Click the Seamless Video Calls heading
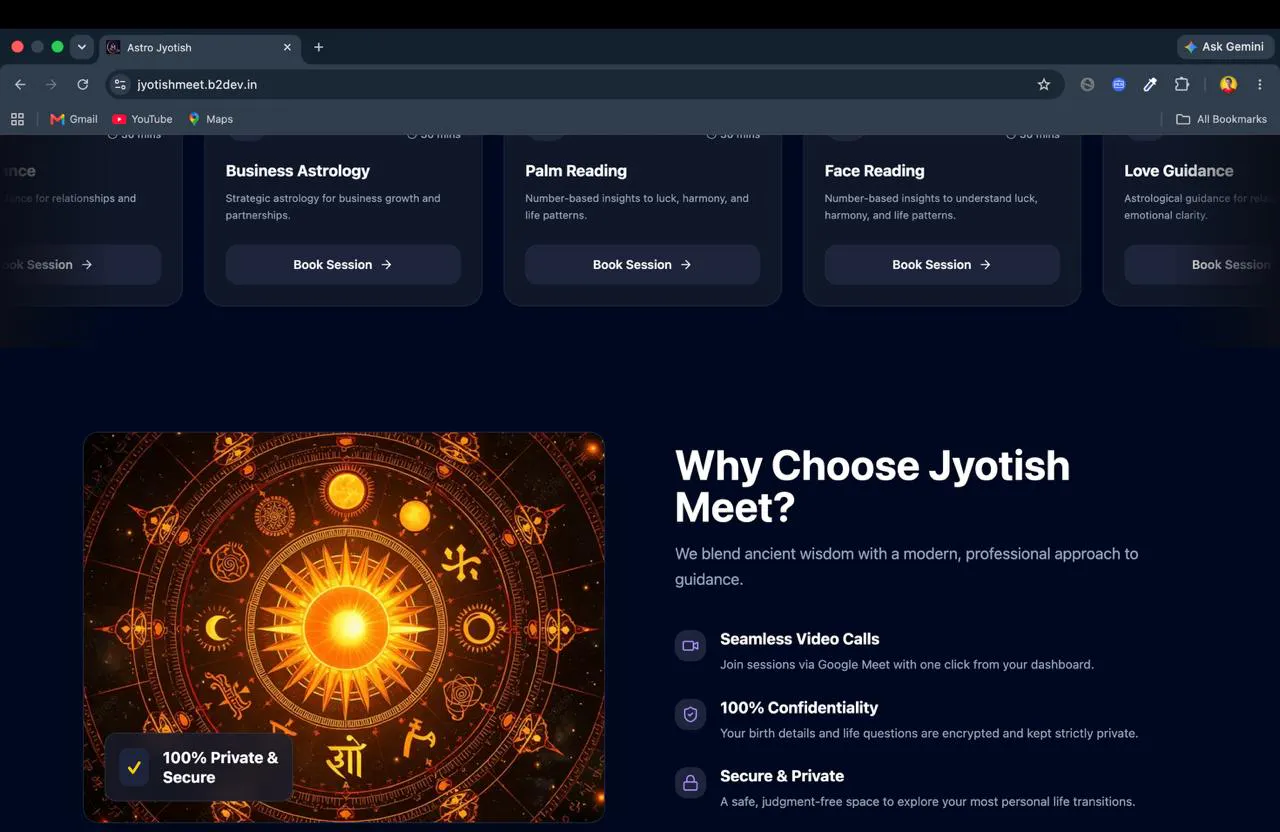Viewport: 1280px width, 832px height. tap(799, 639)
